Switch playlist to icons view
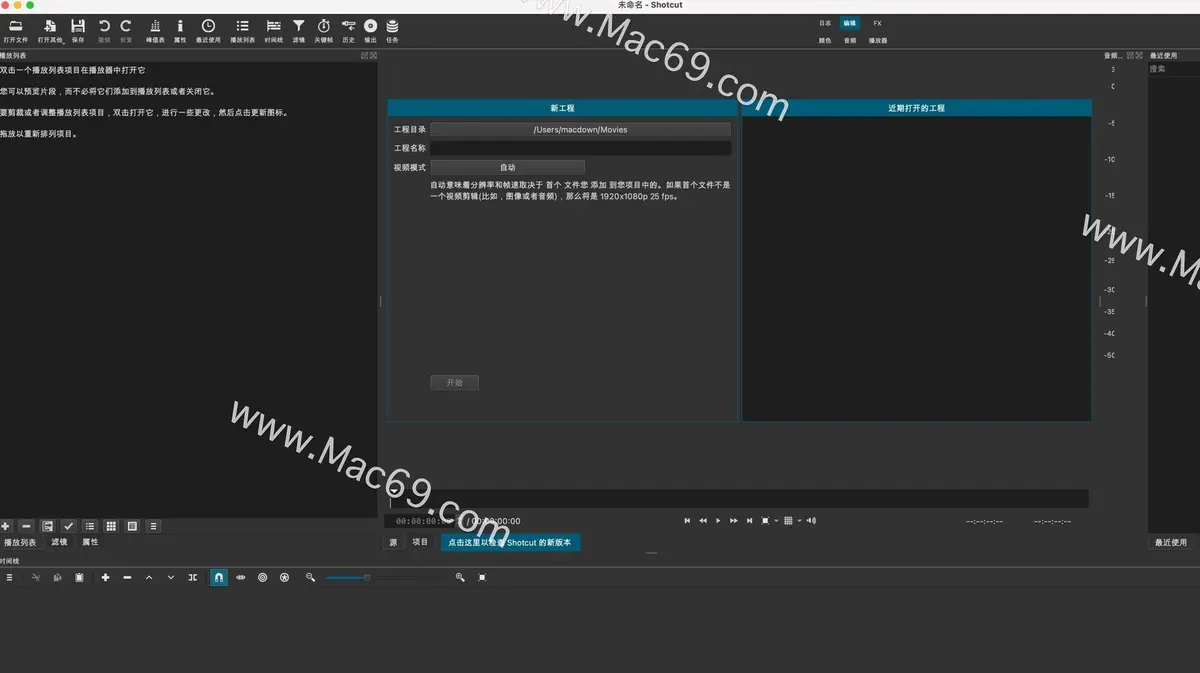 coord(132,526)
